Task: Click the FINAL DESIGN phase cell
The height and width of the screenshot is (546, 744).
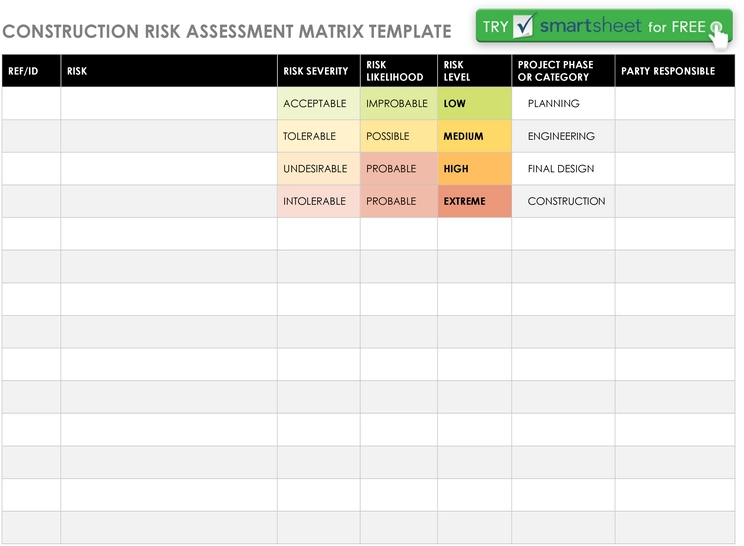Action: pos(563,169)
